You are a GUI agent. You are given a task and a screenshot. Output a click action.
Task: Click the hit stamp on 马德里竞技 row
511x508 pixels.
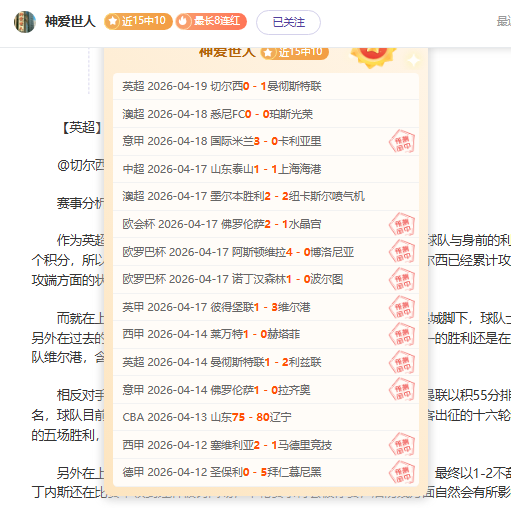(x=402, y=445)
